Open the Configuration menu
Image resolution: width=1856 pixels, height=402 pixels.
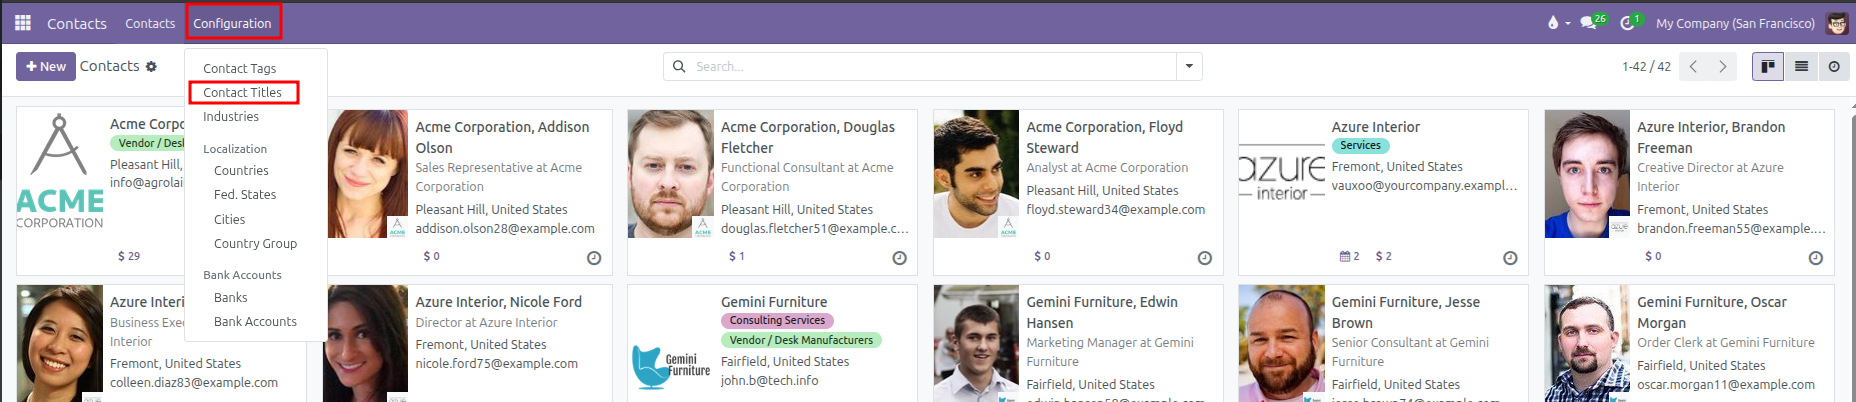tap(232, 23)
